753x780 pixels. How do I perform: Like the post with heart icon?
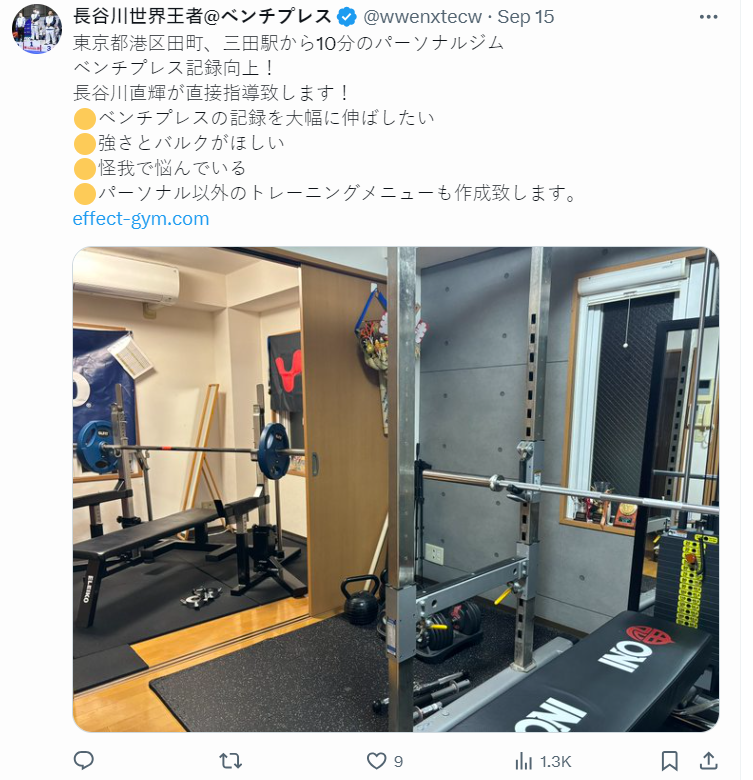tap(376, 761)
